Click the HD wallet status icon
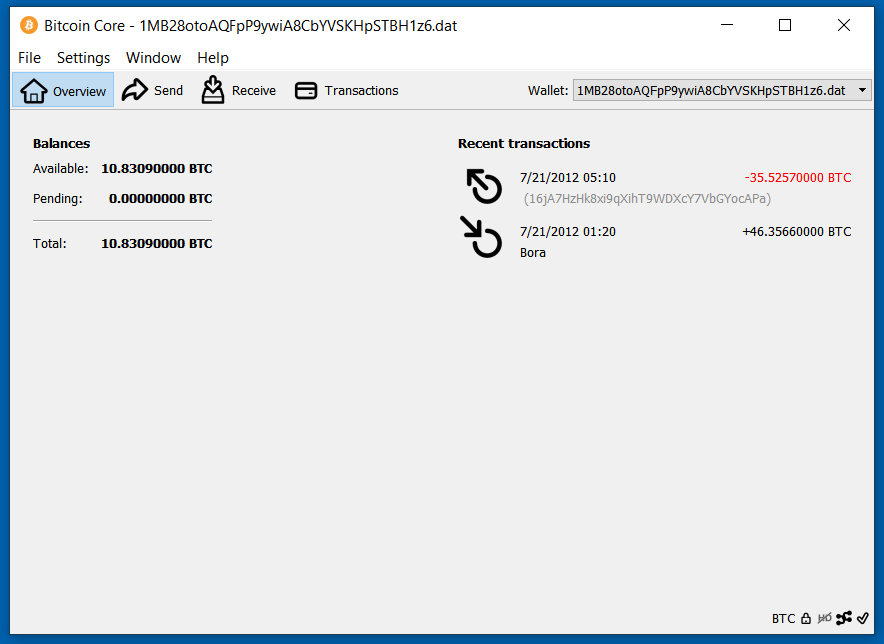This screenshot has width=884, height=644. [825, 619]
